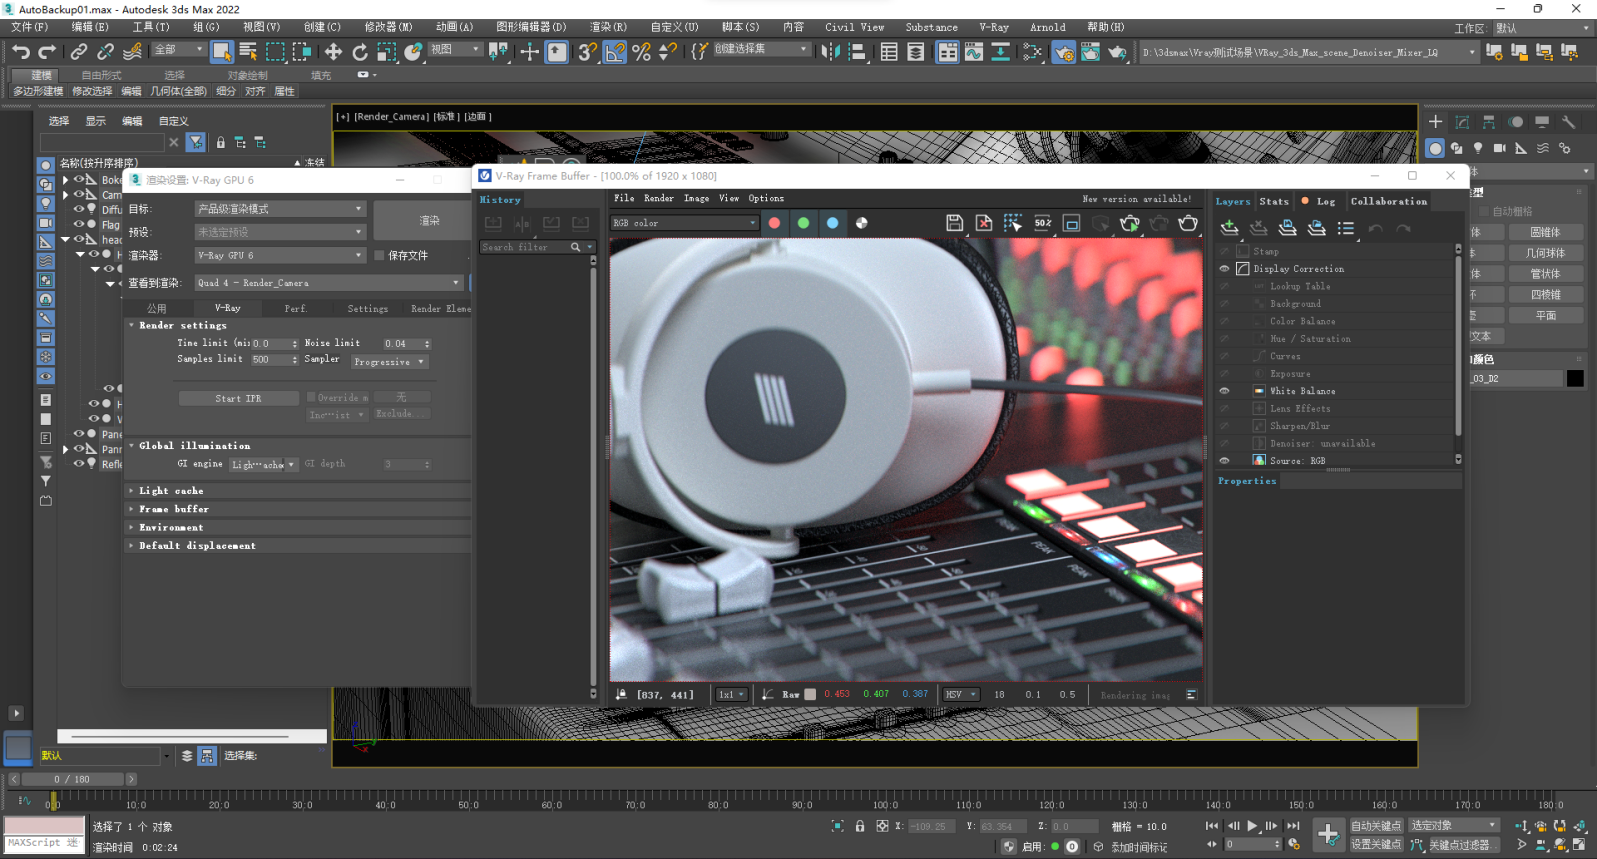Open the Progressive sampler dropdown
The image size is (1597, 859).
coord(389,362)
